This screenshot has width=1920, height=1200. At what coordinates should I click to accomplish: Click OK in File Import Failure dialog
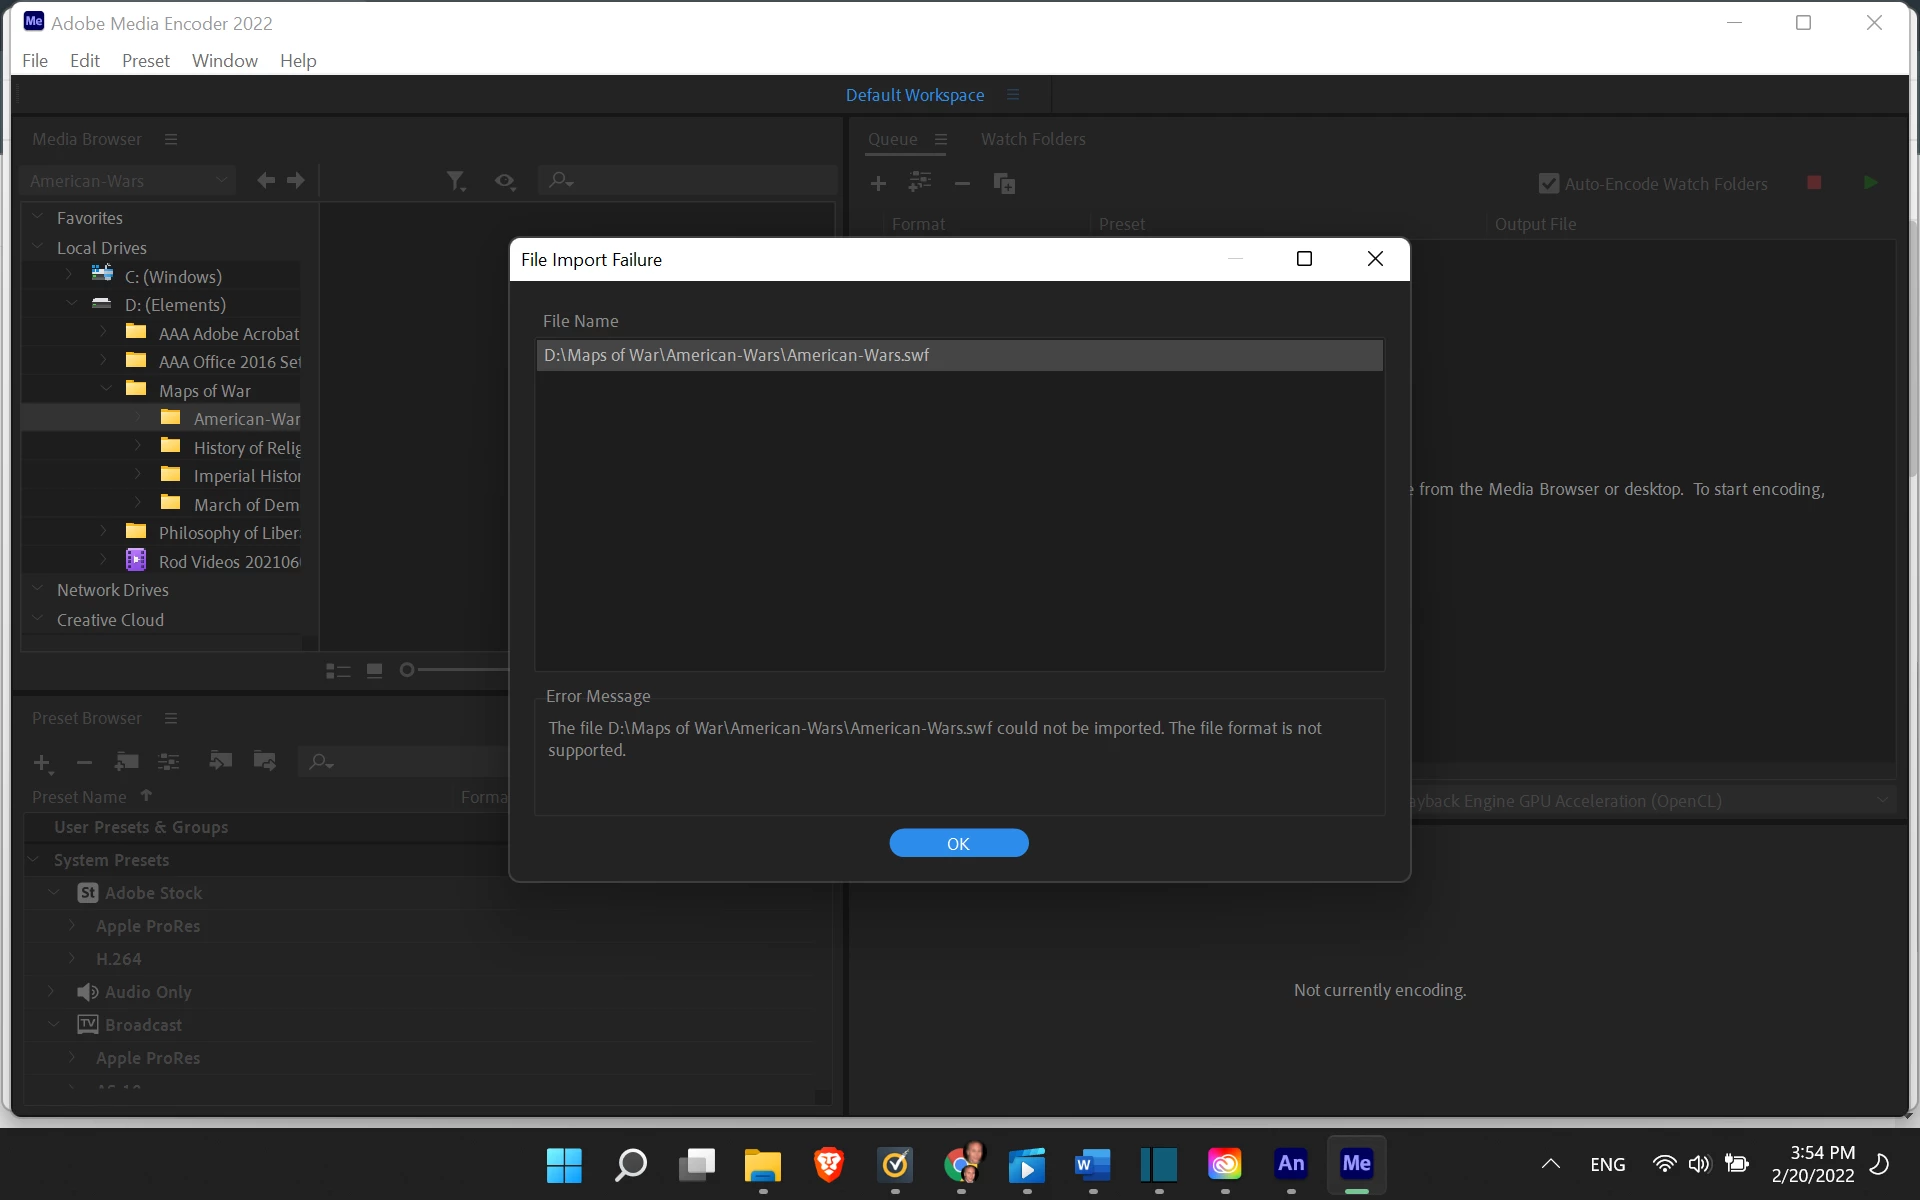tap(958, 843)
